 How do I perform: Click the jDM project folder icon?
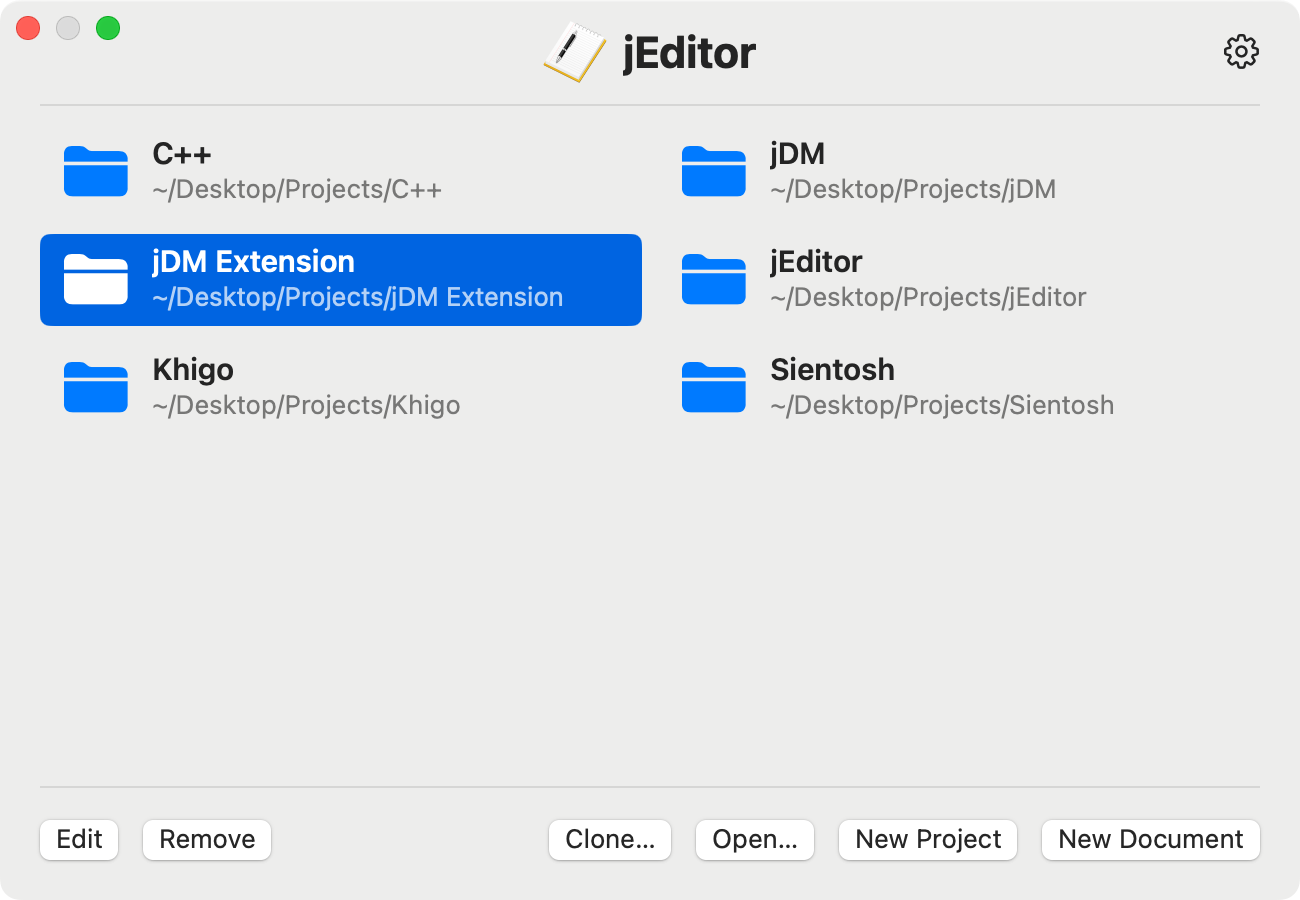click(x=714, y=171)
